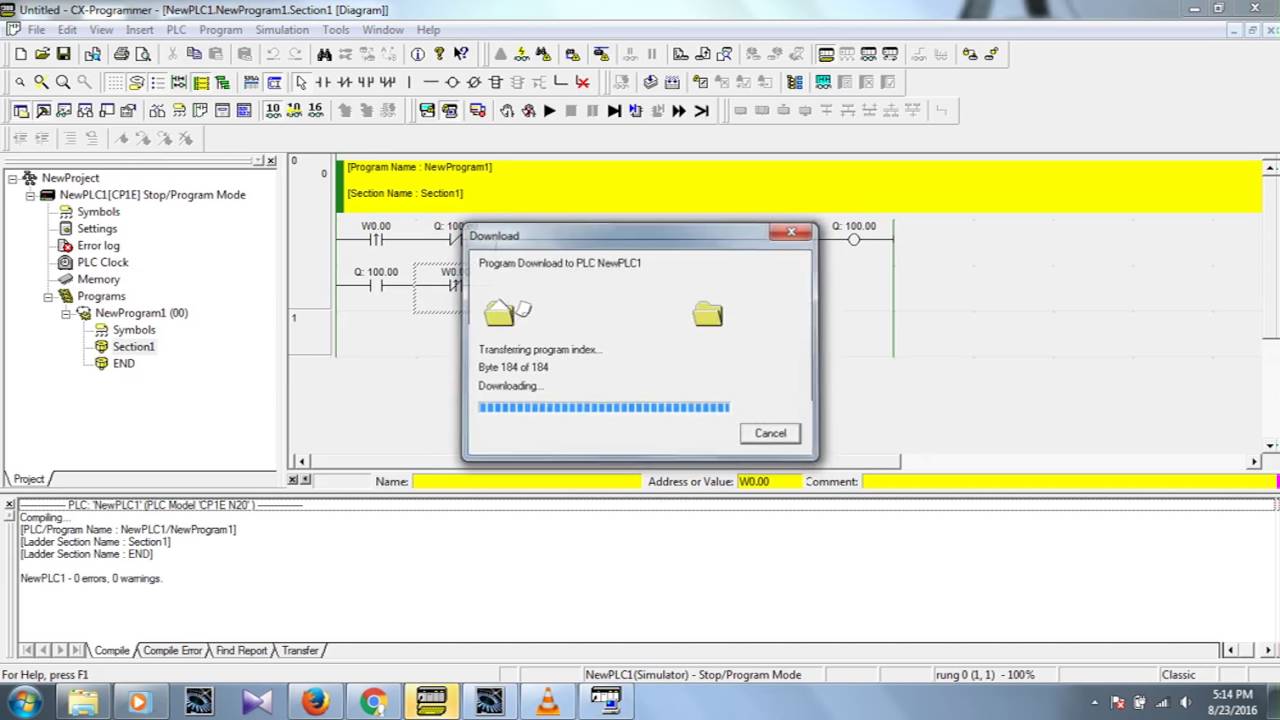Click the simulation Step Run icon
Viewport: 1280px width, 720px height.
614,111
